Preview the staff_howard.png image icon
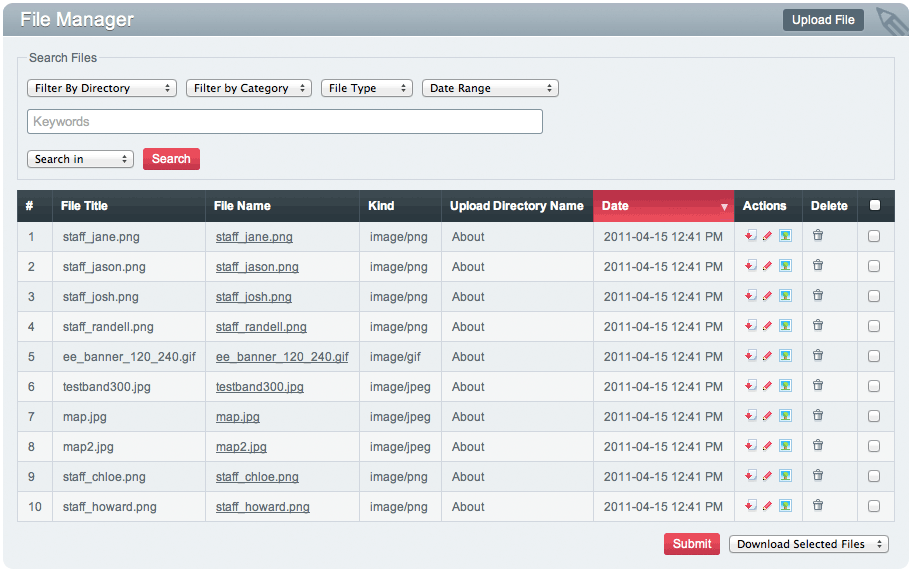The image size is (912, 571). click(785, 505)
